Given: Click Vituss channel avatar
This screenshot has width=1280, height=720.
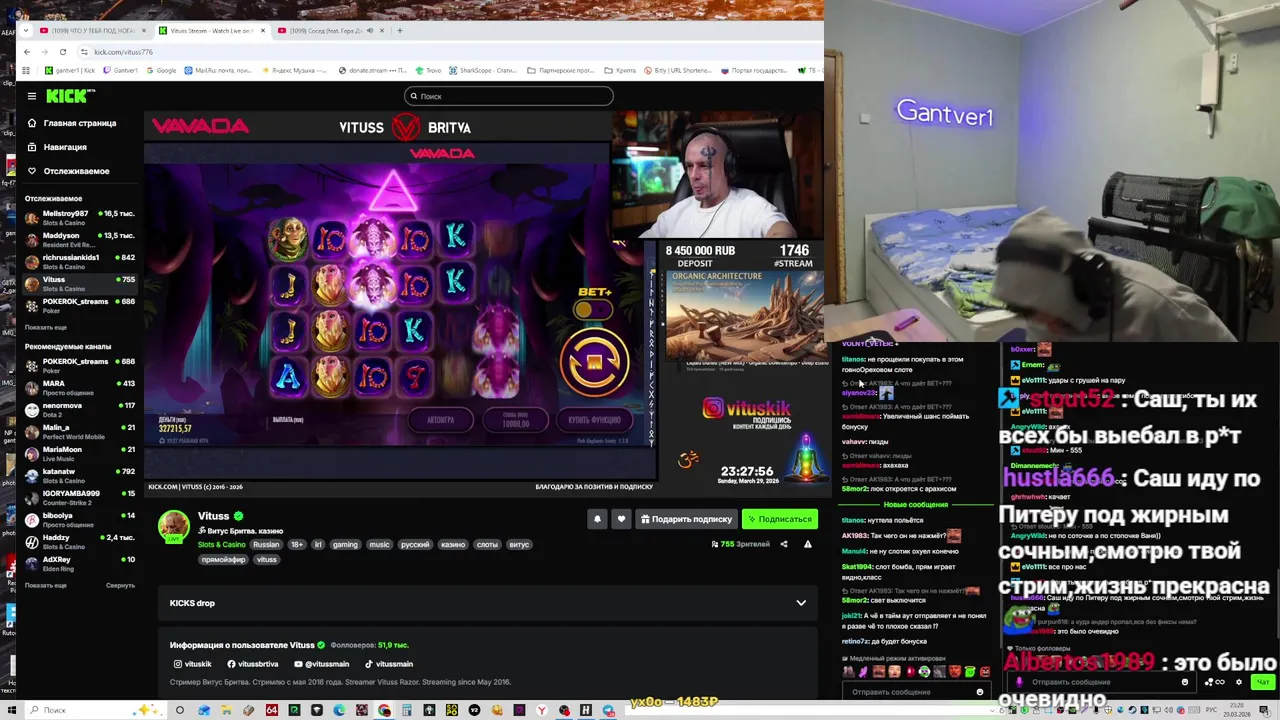Looking at the screenshot, I should click(x=173, y=527).
